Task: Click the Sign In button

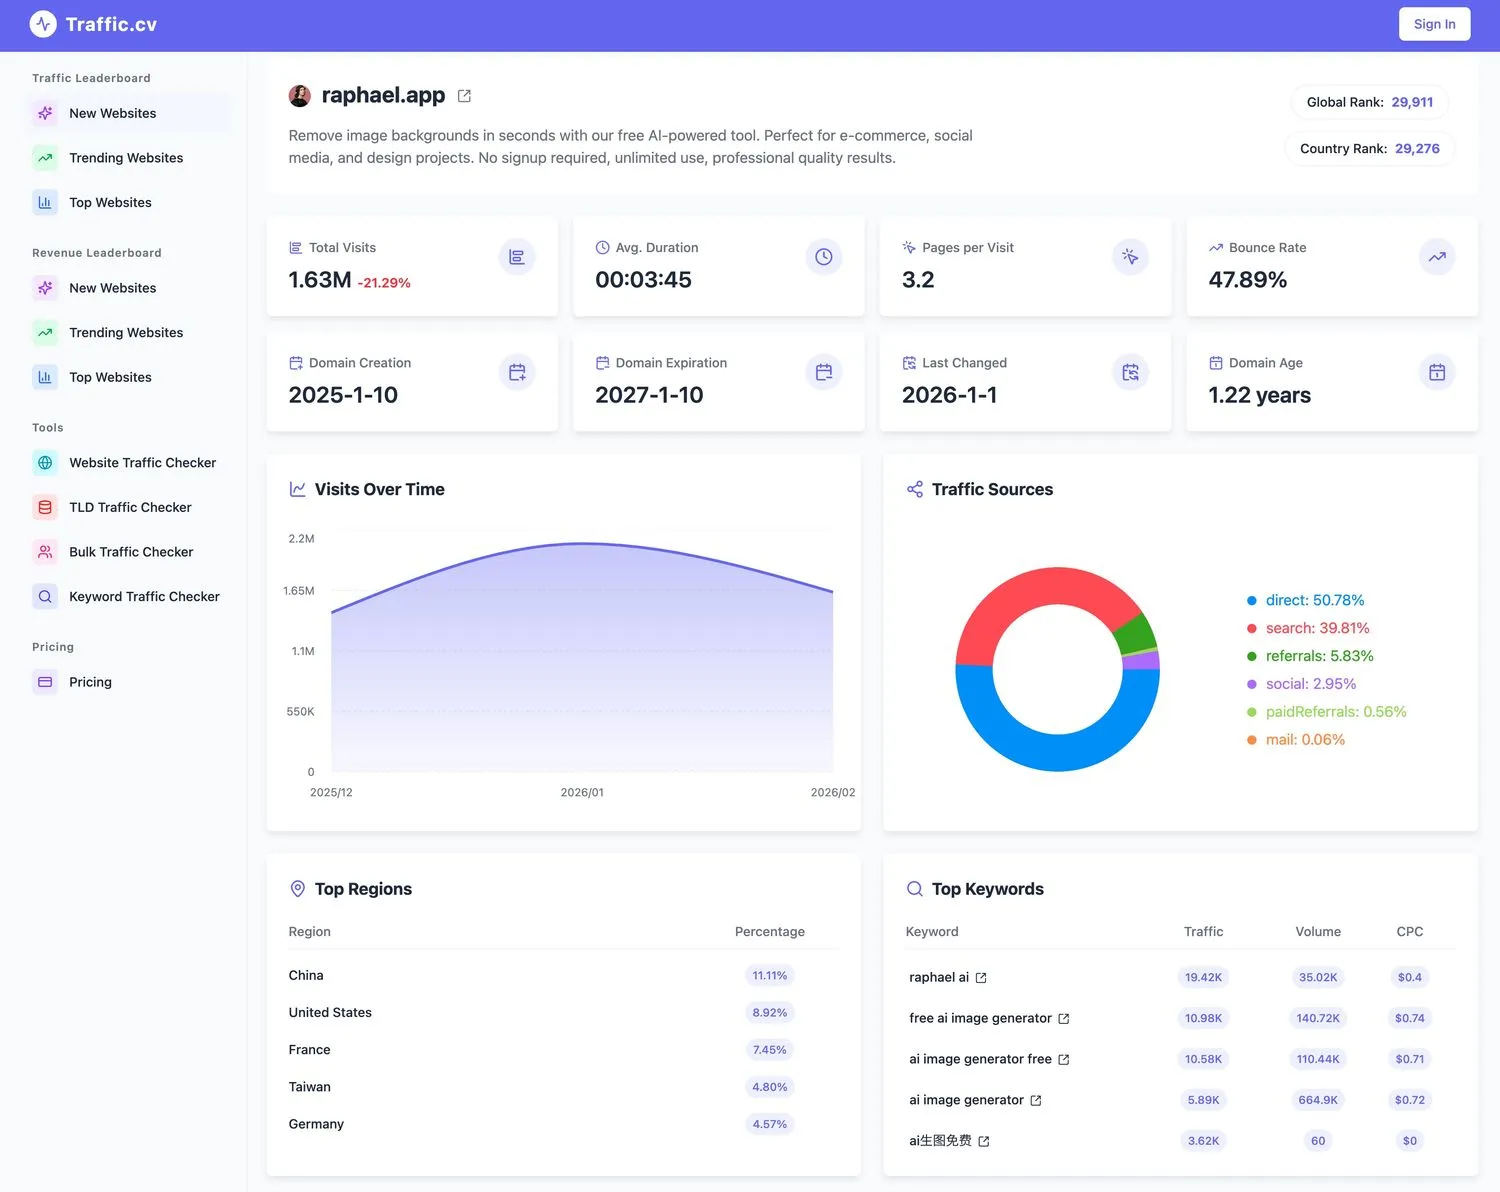Action: point(1434,24)
